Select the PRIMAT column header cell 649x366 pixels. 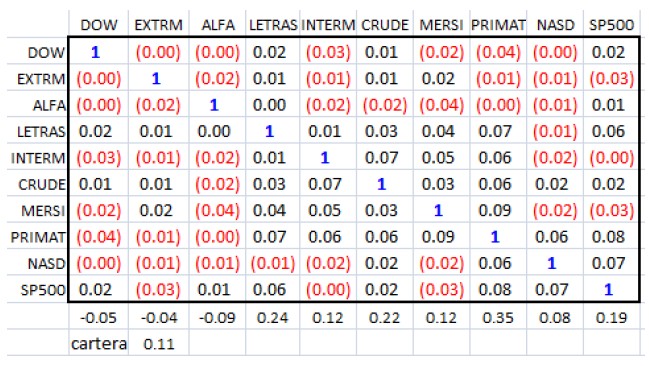click(x=498, y=25)
